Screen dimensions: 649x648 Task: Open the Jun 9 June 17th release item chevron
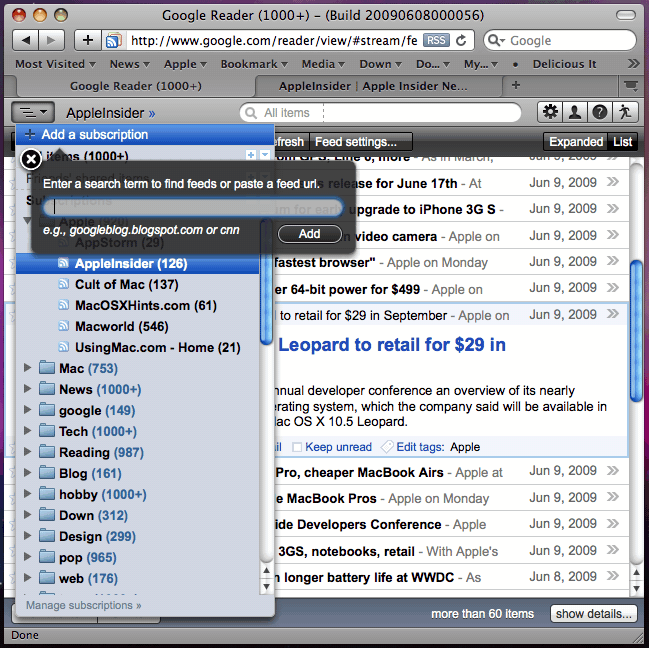coord(613,182)
